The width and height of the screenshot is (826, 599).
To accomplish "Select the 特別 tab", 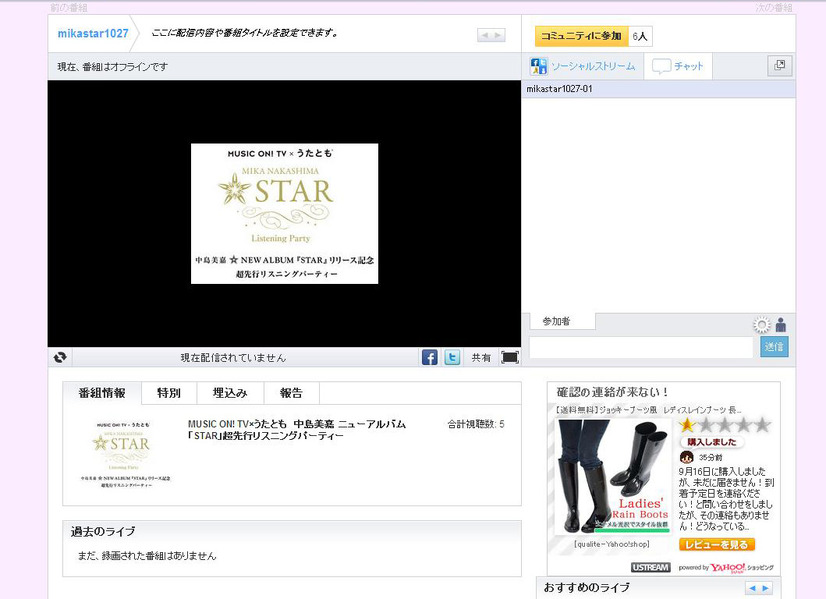I will 169,393.
